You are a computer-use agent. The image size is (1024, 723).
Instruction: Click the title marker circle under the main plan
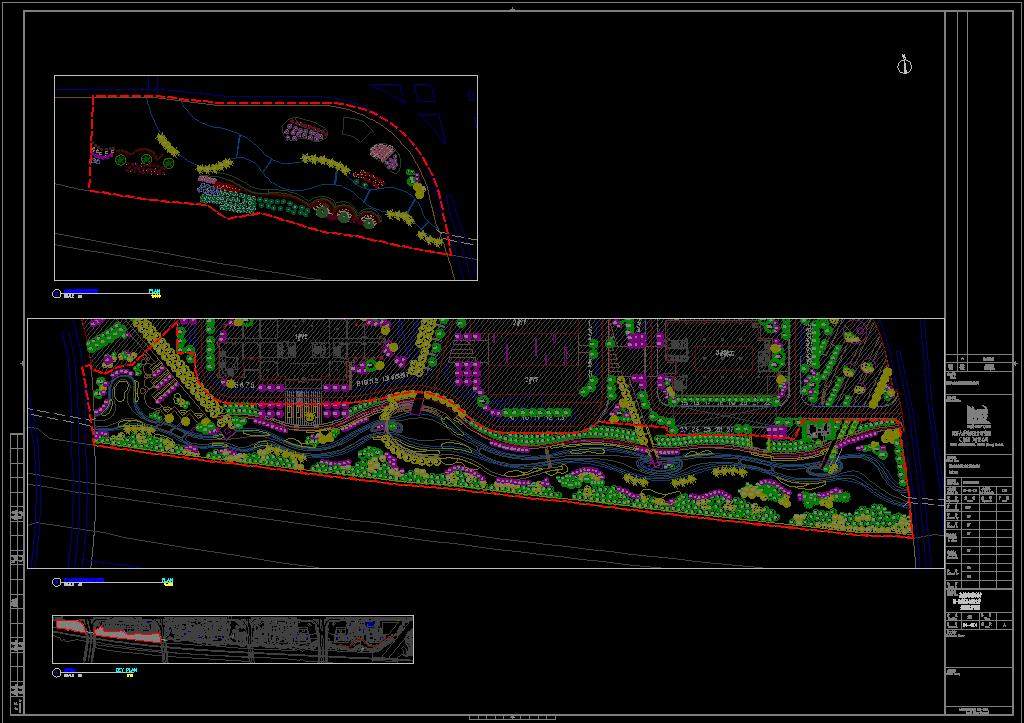tap(57, 581)
